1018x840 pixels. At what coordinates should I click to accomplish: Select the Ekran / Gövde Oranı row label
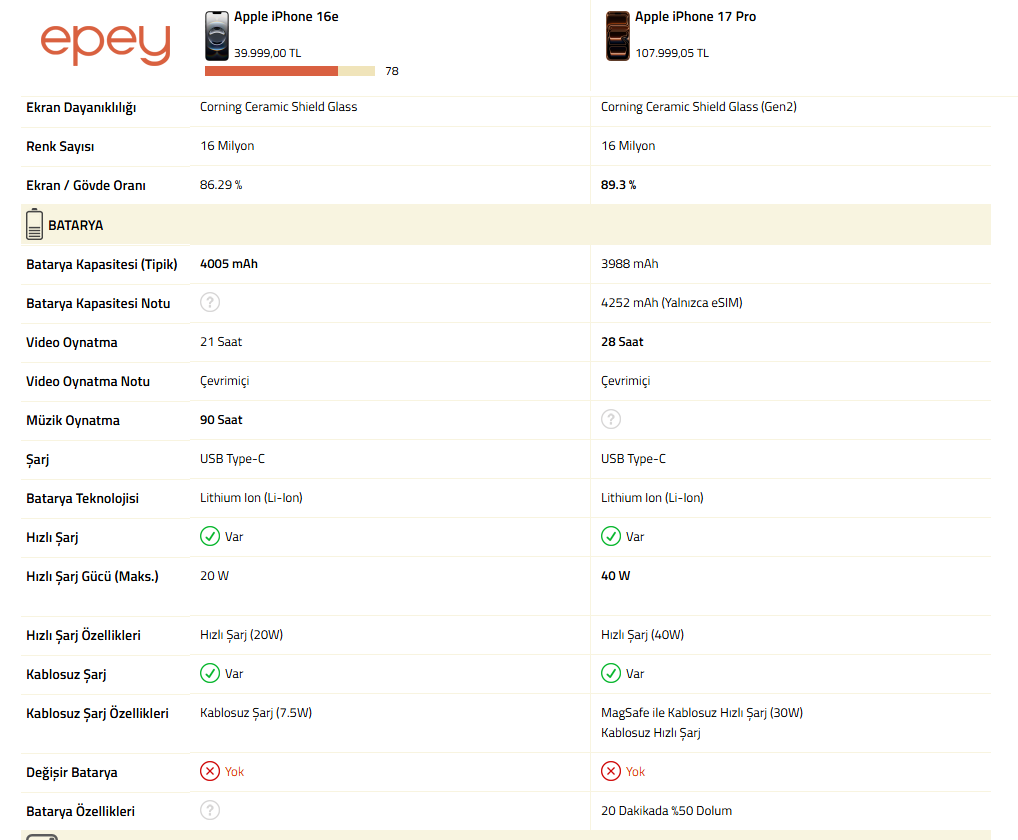pos(86,186)
